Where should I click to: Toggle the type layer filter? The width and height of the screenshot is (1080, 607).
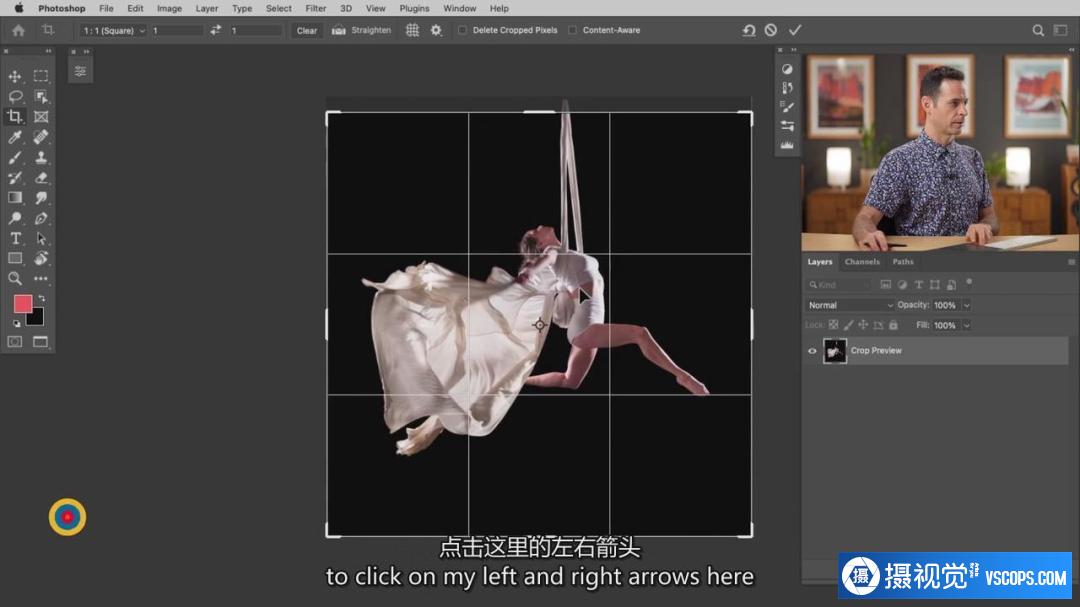click(918, 285)
